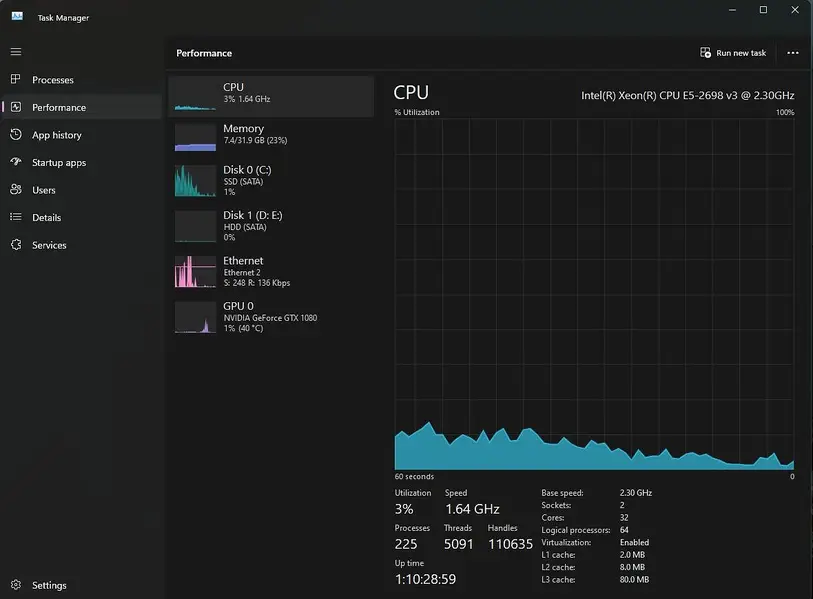Select the CPU resource entry

(x=271, y=96)
